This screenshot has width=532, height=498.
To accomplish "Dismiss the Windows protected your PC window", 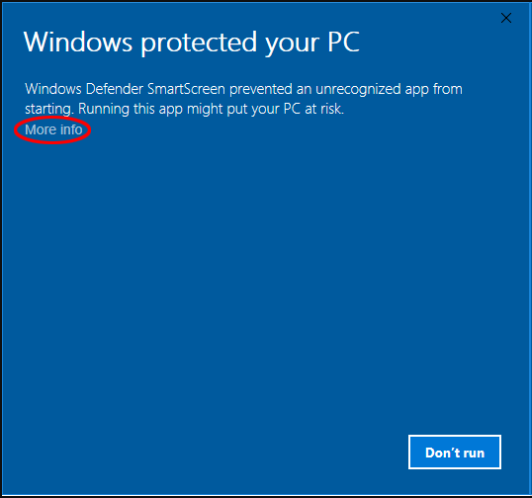I will 506,18.
